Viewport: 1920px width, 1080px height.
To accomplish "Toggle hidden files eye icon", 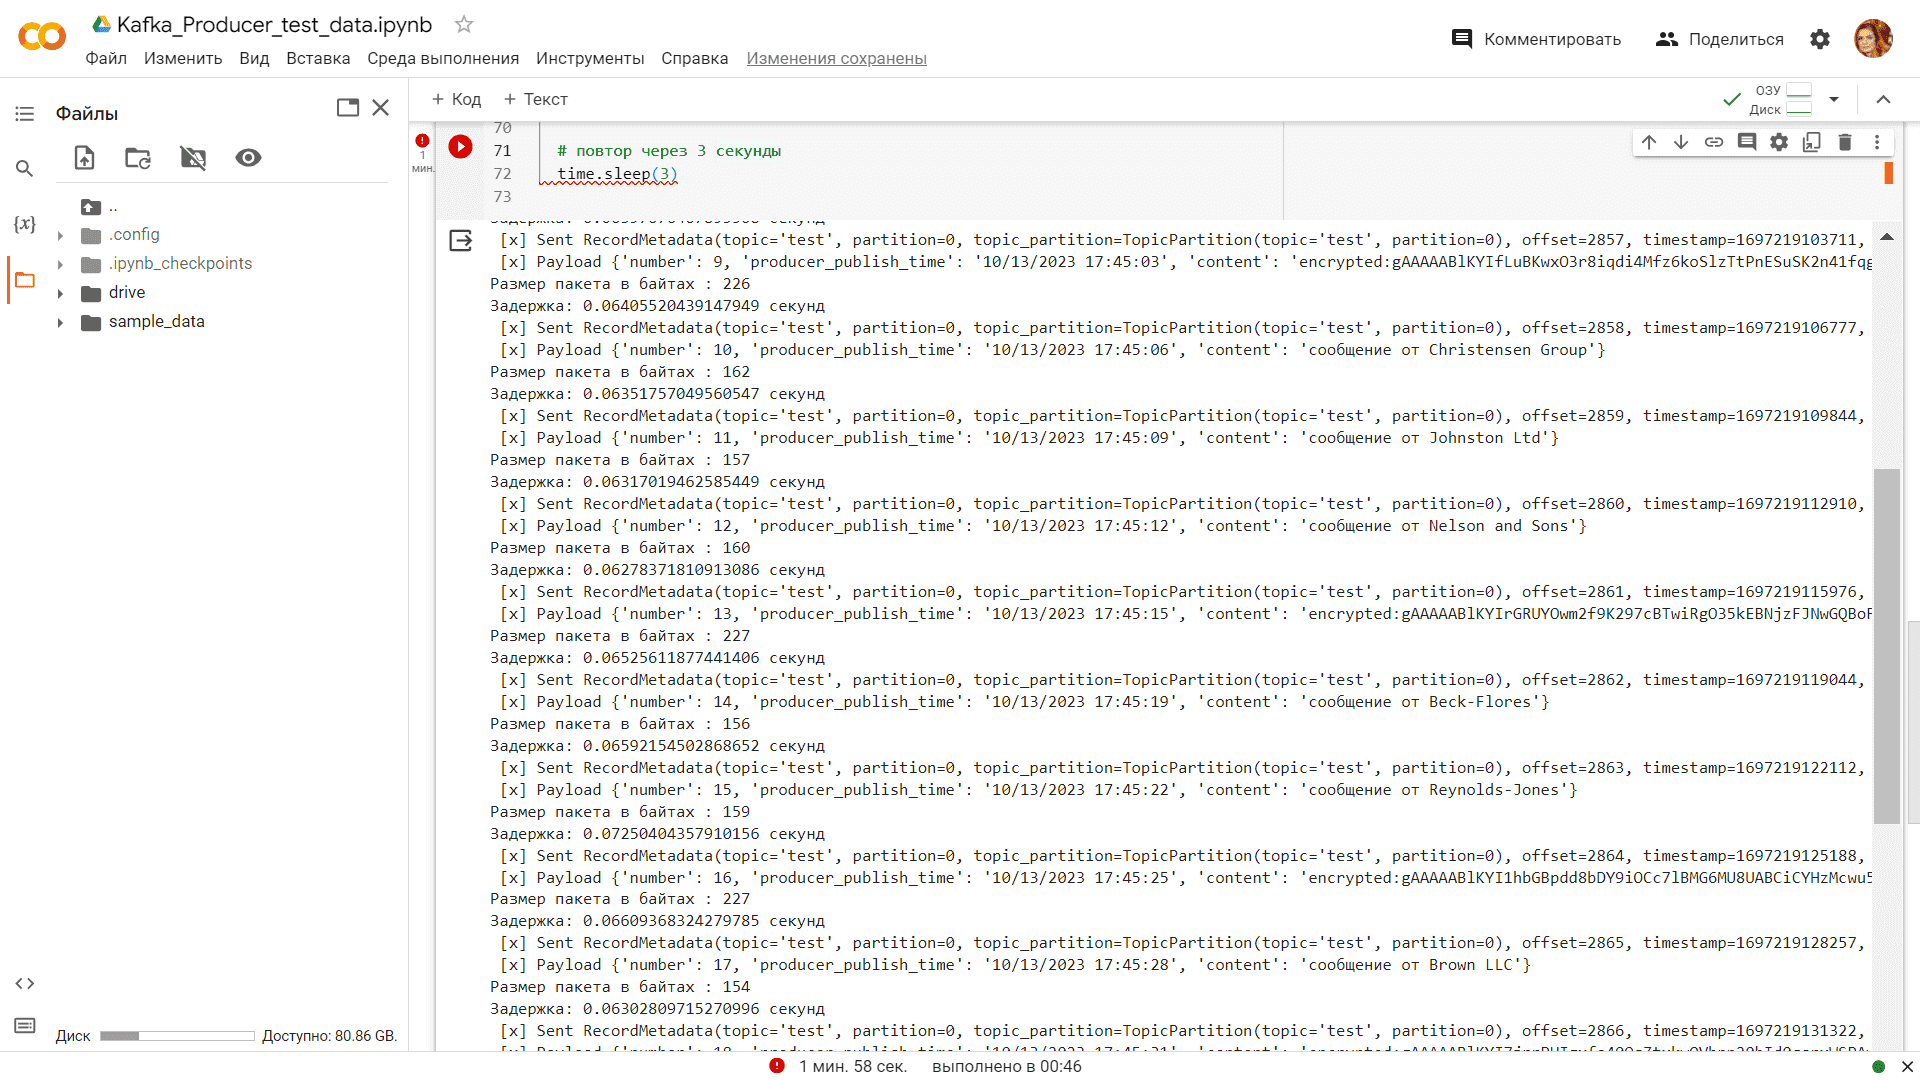I will (x=248, y=158).
